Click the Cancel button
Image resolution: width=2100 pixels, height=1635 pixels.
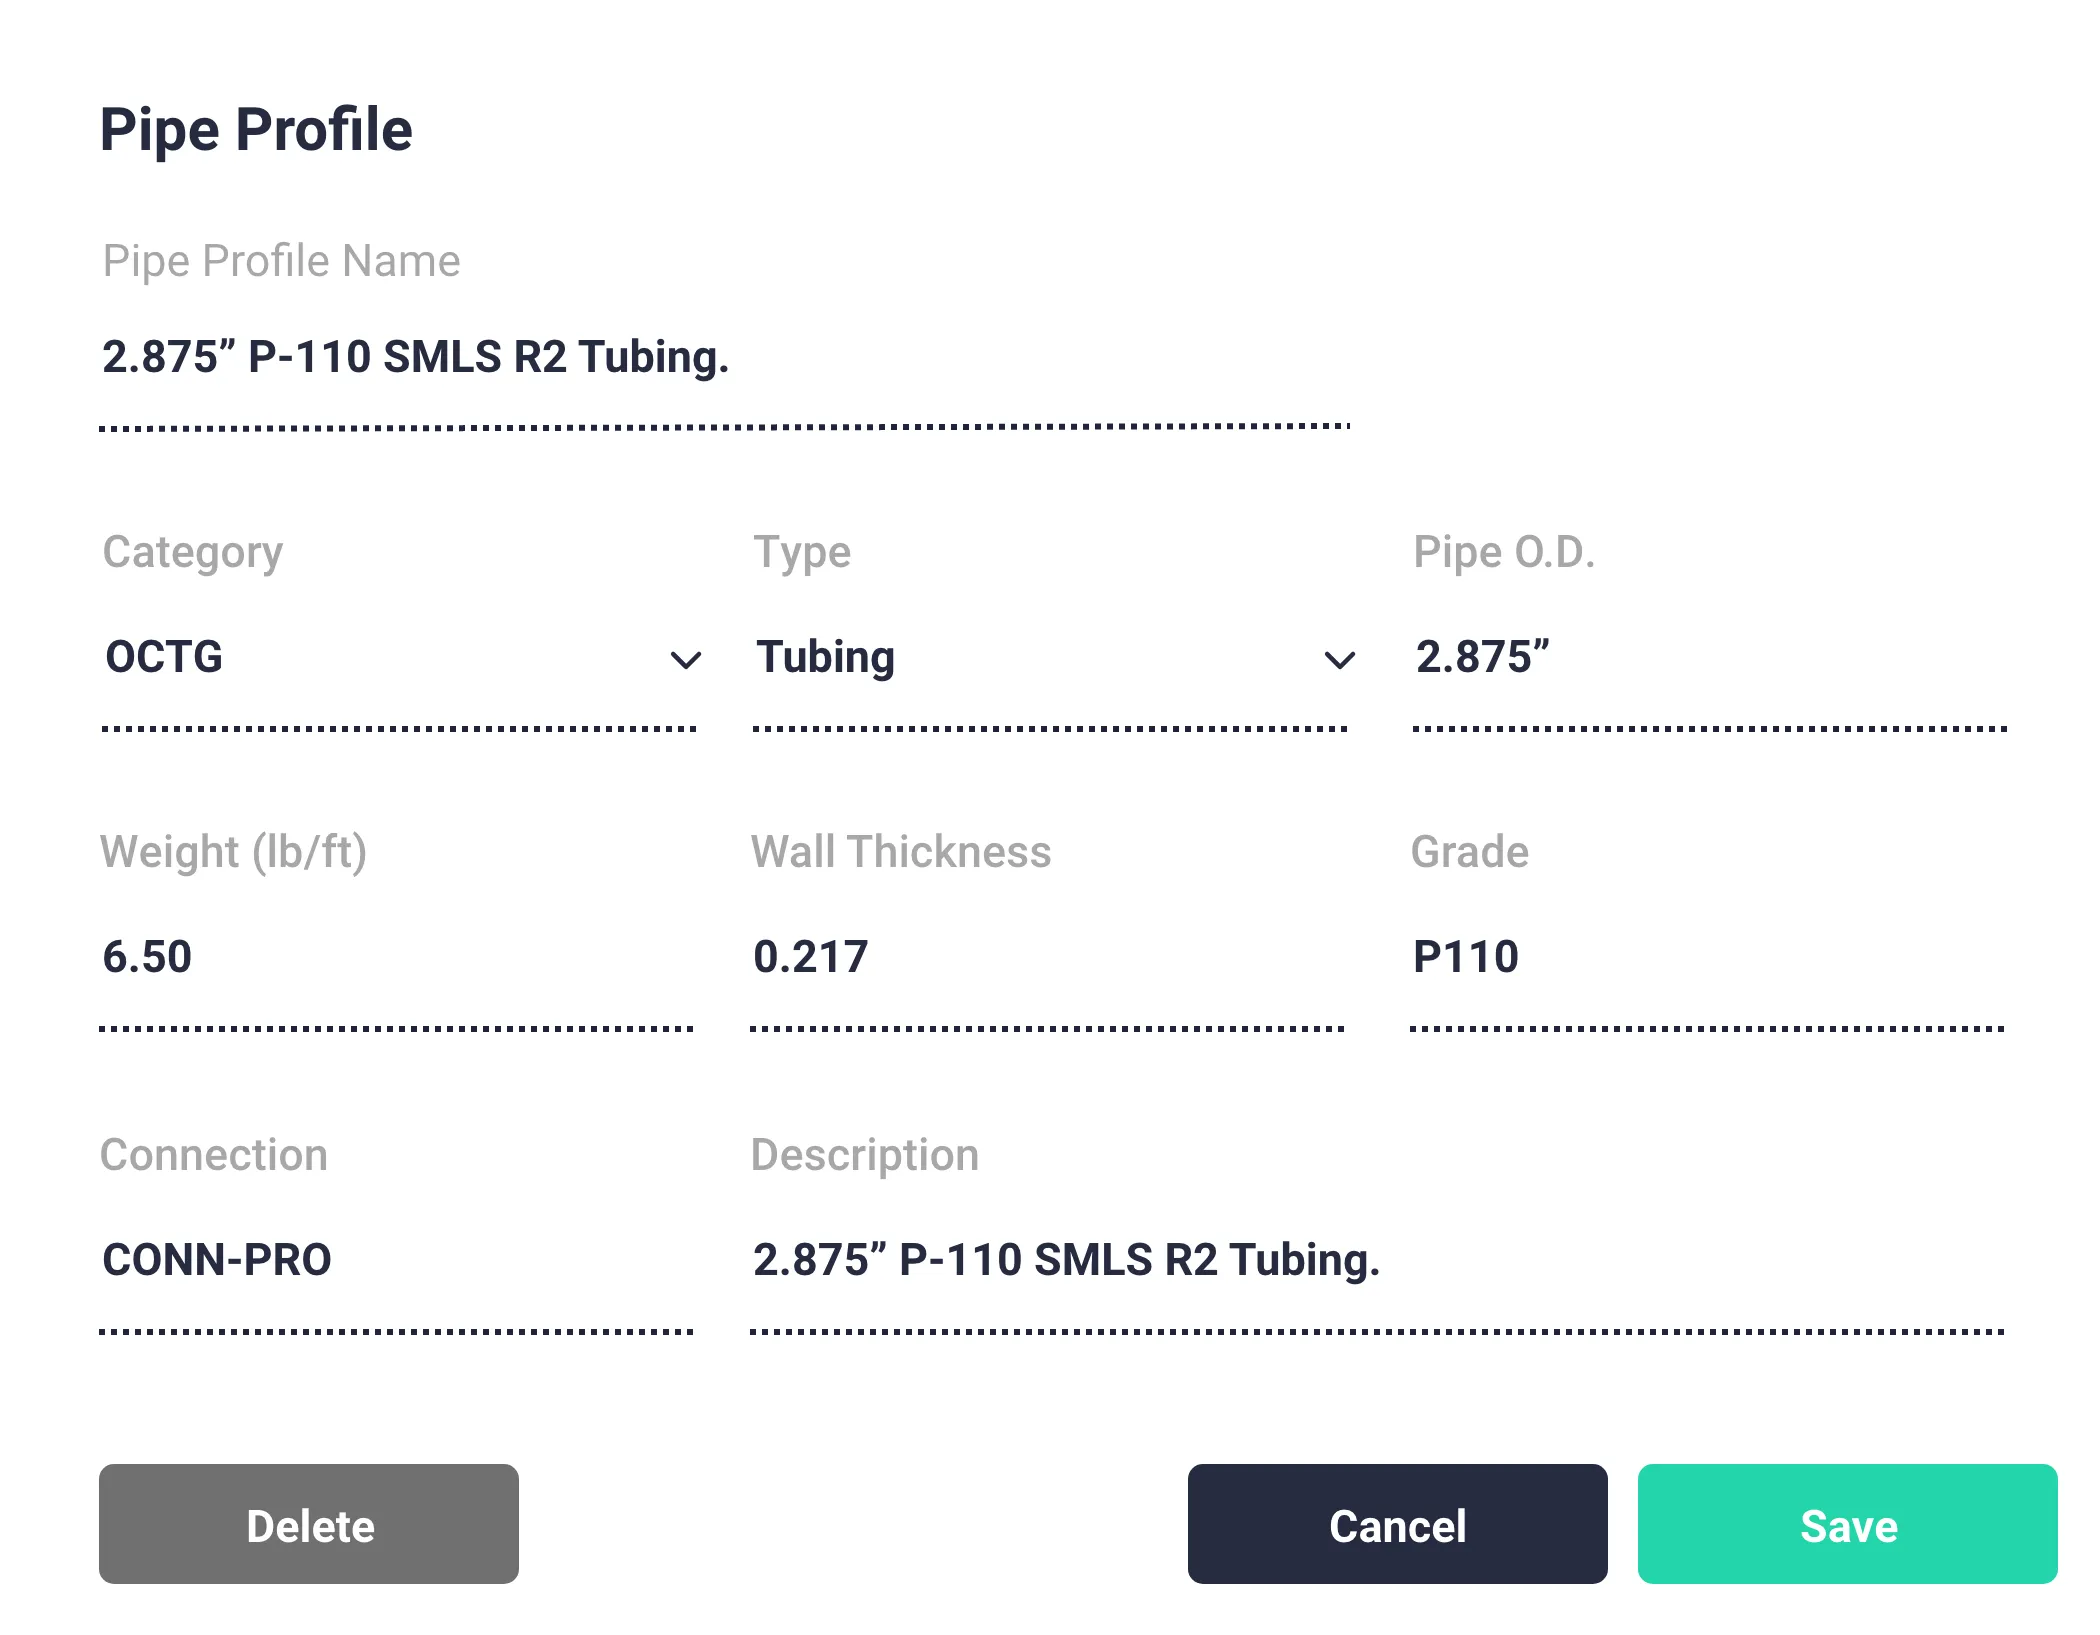[1397, 1524]
